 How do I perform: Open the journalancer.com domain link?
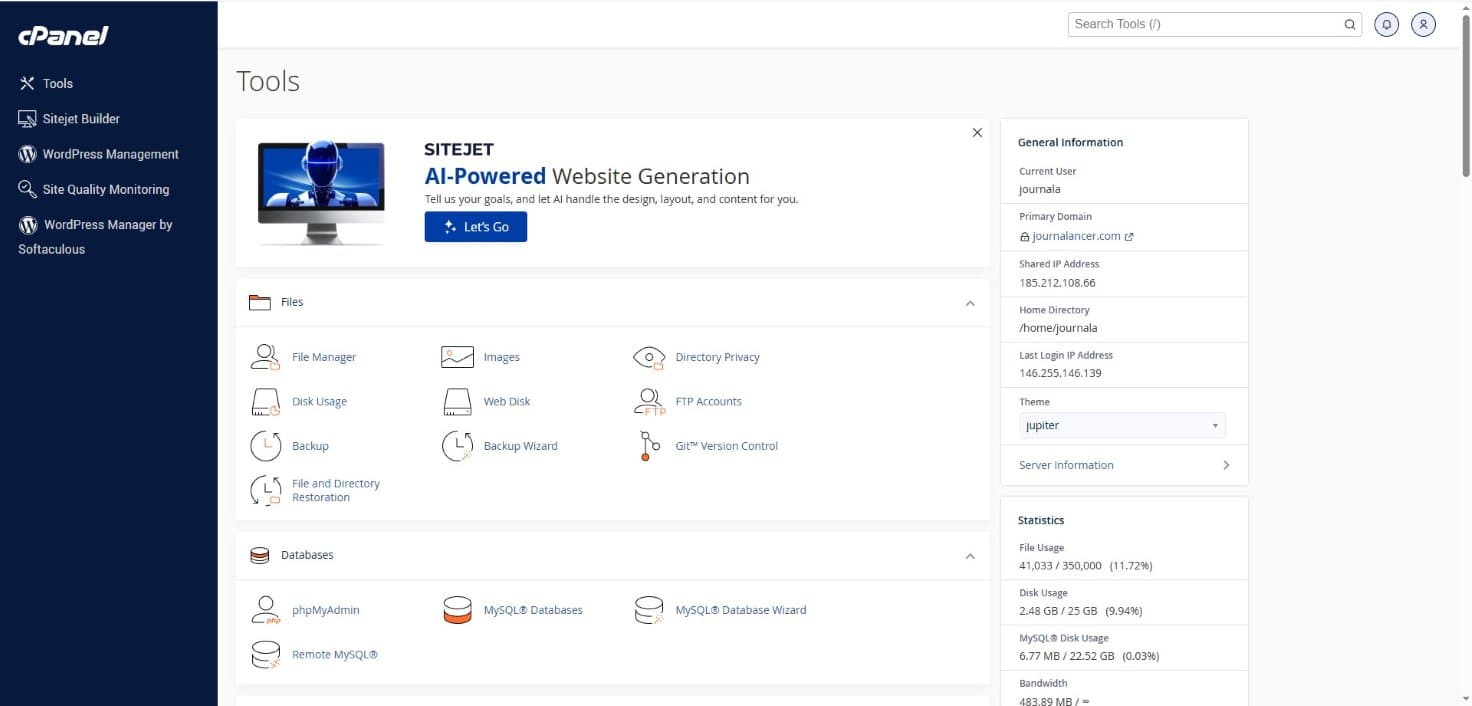1076,237
